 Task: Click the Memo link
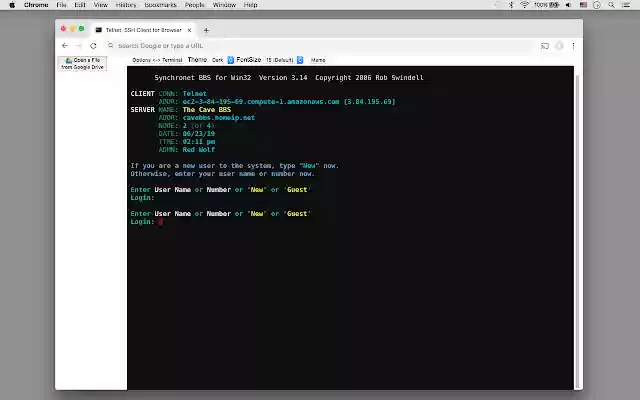318,60
